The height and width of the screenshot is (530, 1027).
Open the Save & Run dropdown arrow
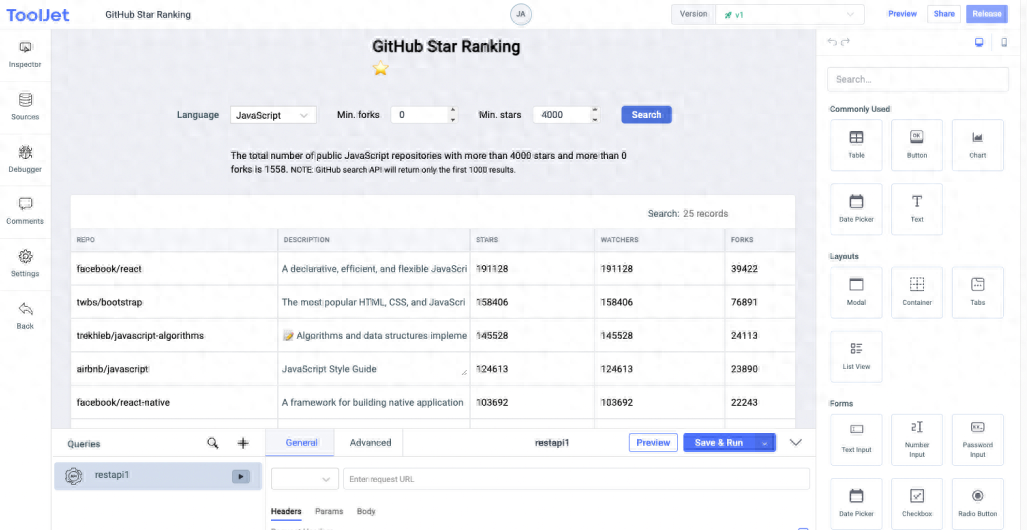pyautogui.click(x=765, y=443)
